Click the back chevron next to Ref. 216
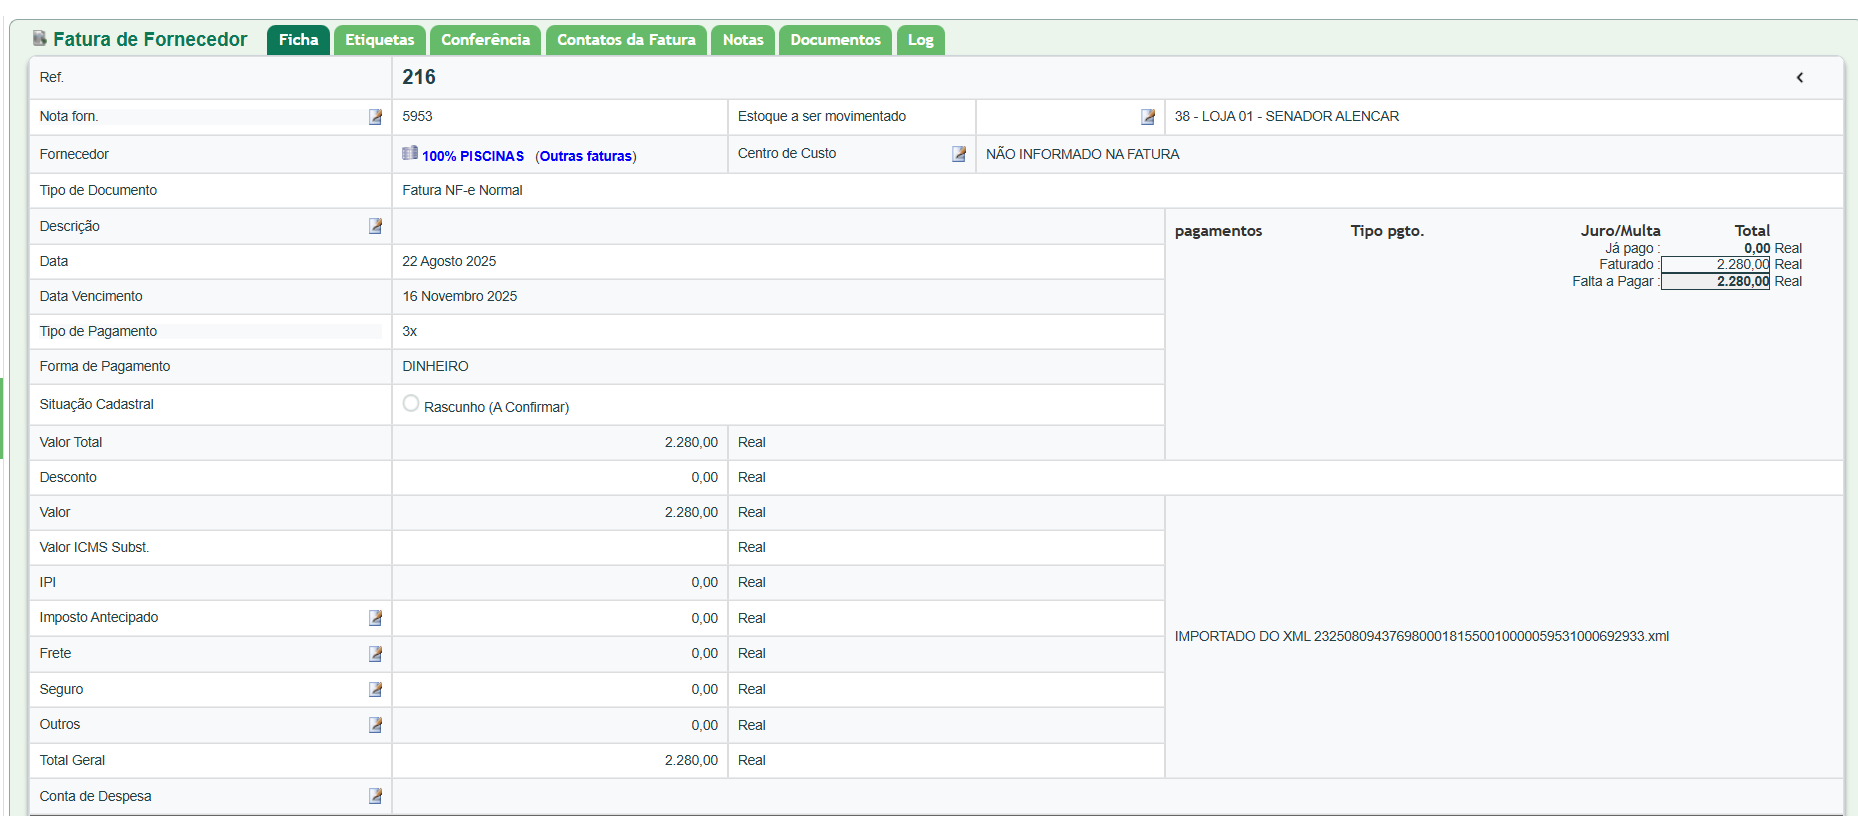 tap(1800, 77)
